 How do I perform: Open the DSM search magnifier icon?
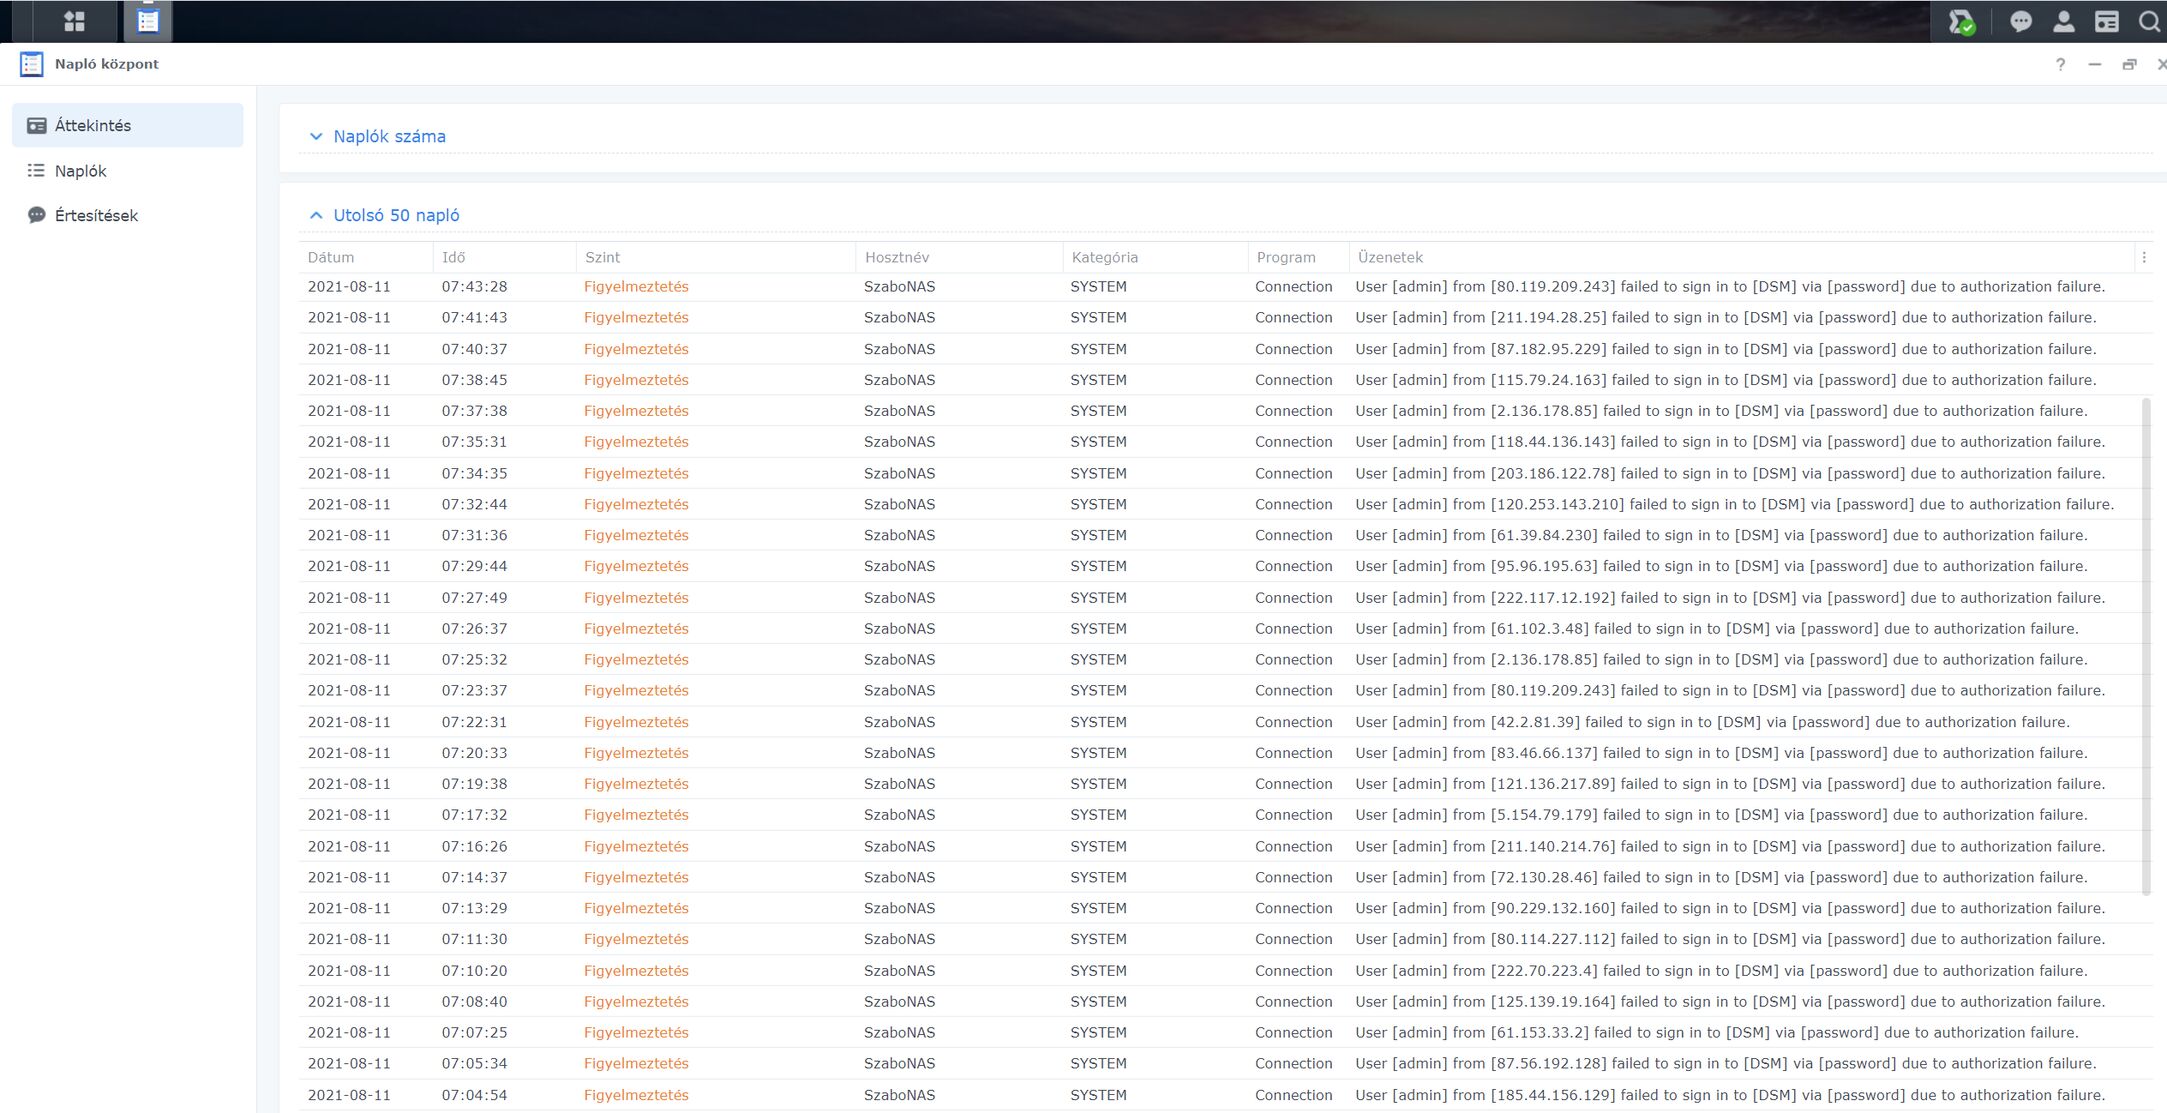[x=2150, y=21]
